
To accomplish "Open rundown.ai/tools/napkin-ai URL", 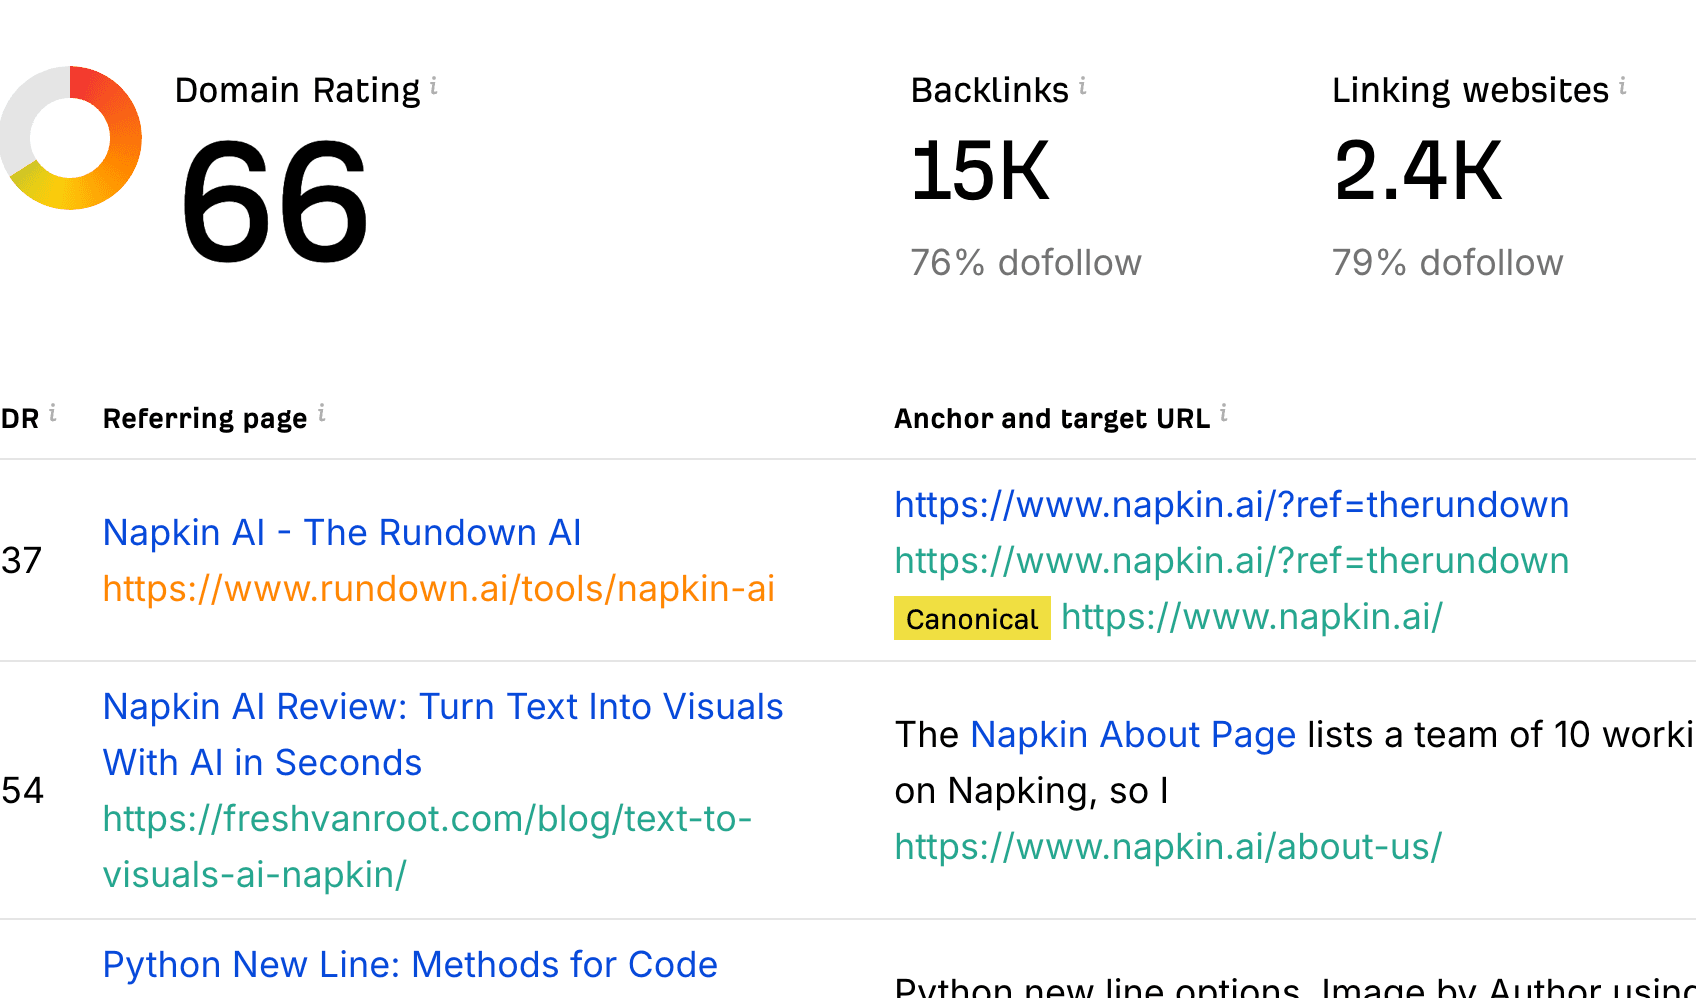I will click(x=439, y=589).
